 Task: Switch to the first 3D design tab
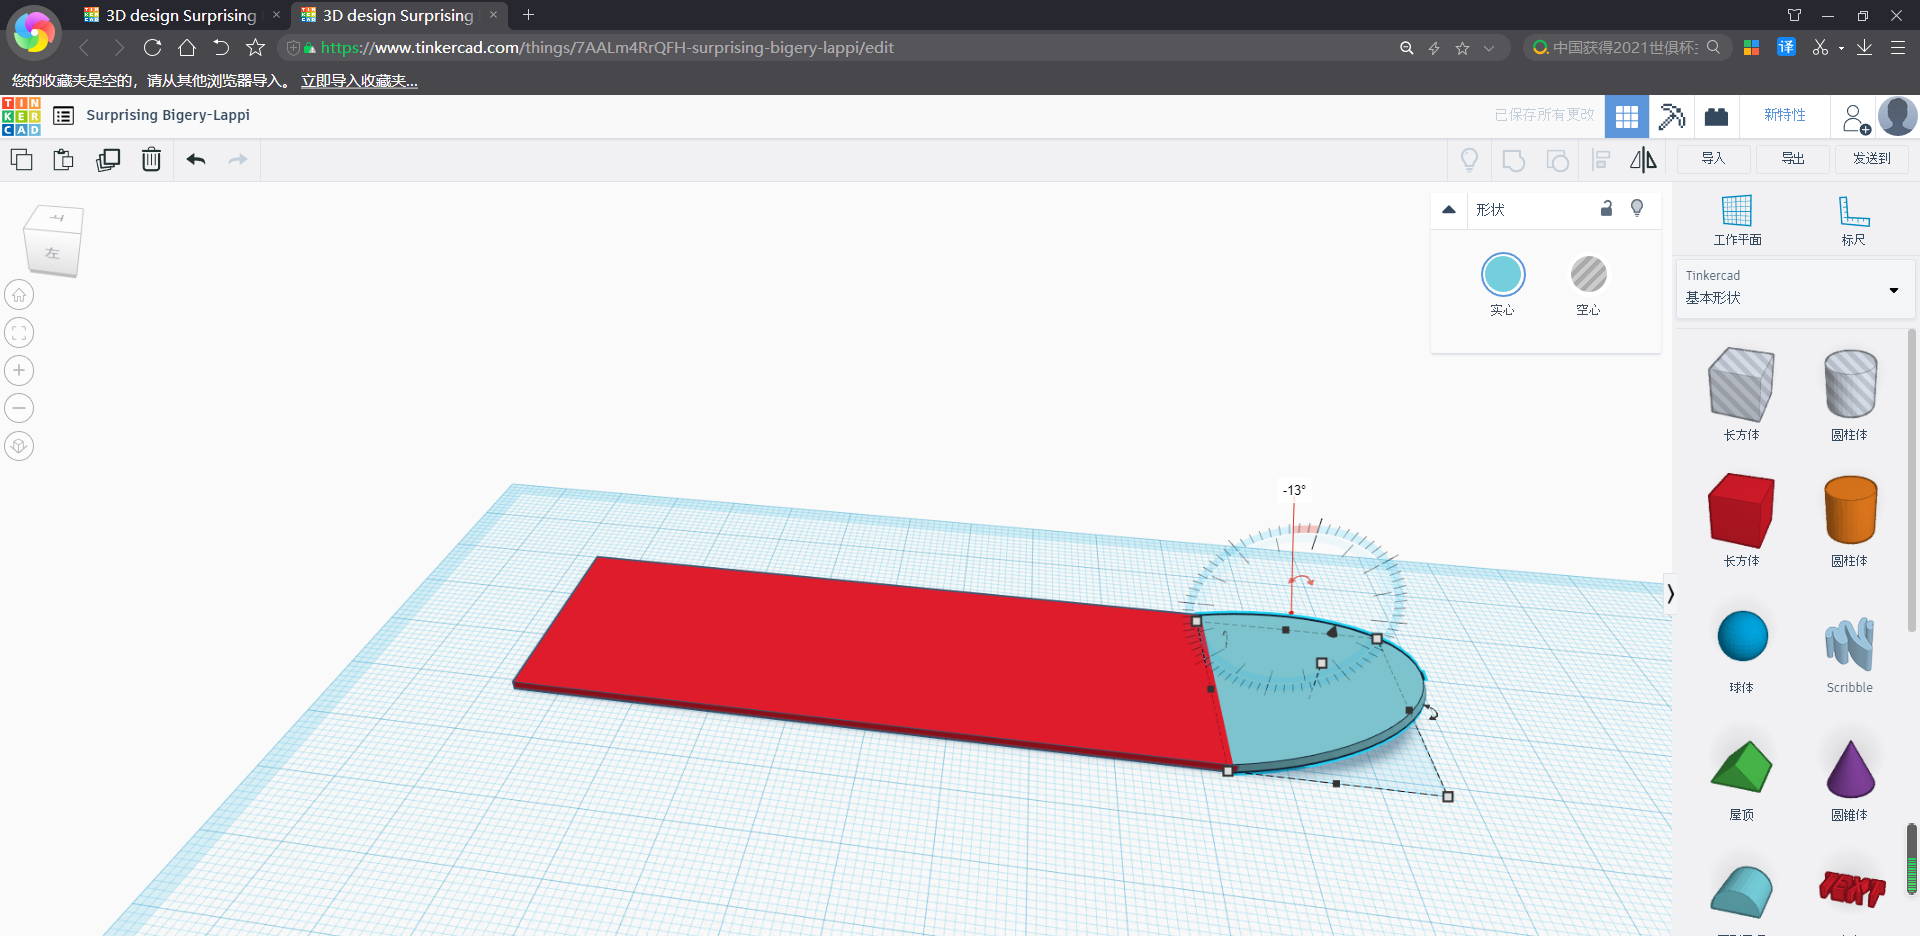(181, 15)
